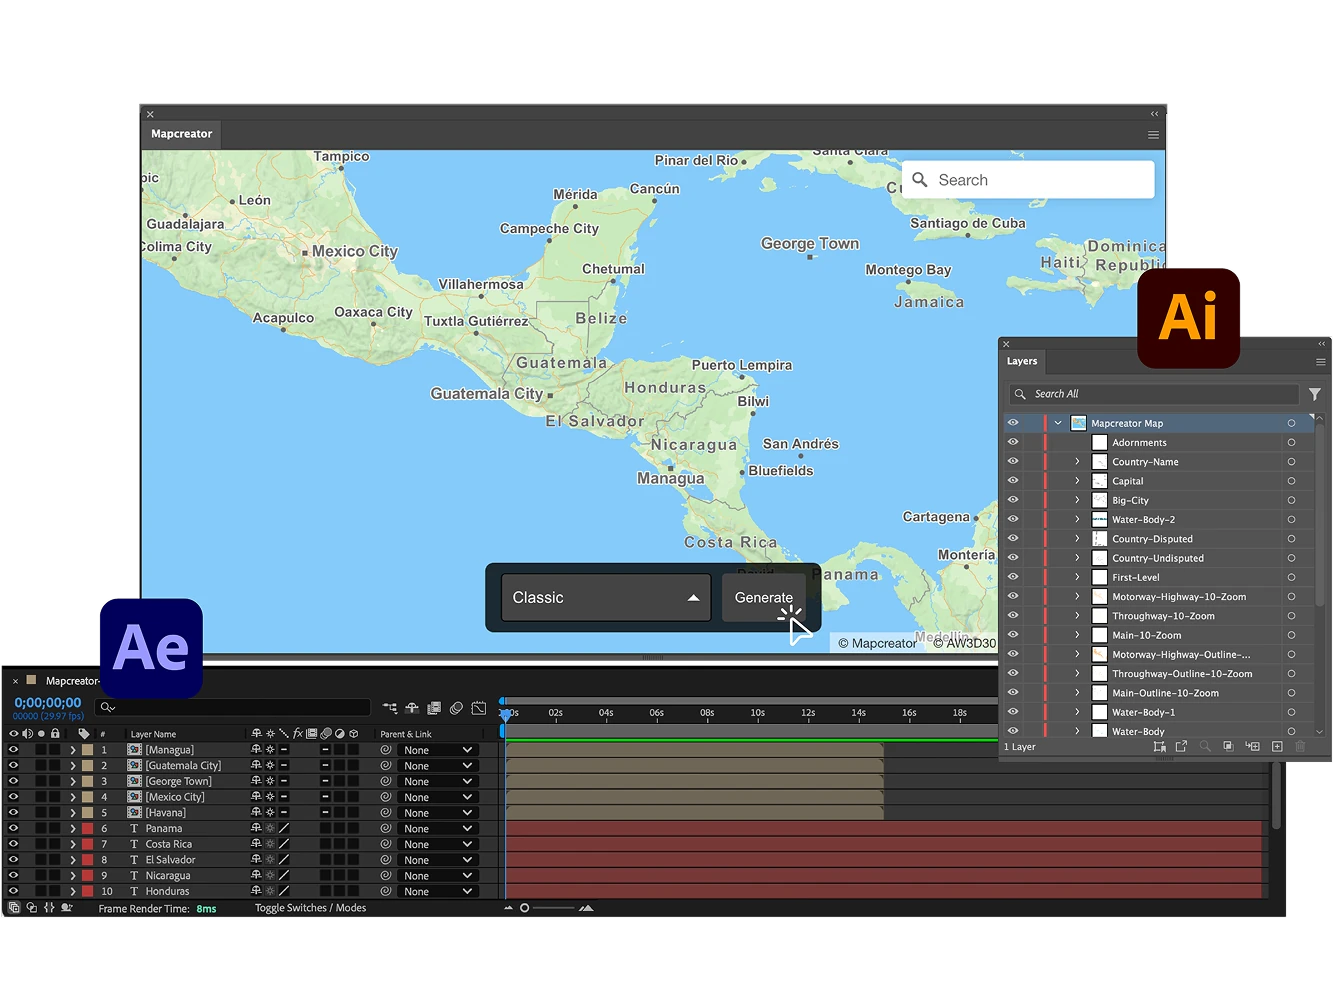Screen dimensions: 1342x1000
Task: Click label color swatch of Managua layer
Action: (87, 750)
